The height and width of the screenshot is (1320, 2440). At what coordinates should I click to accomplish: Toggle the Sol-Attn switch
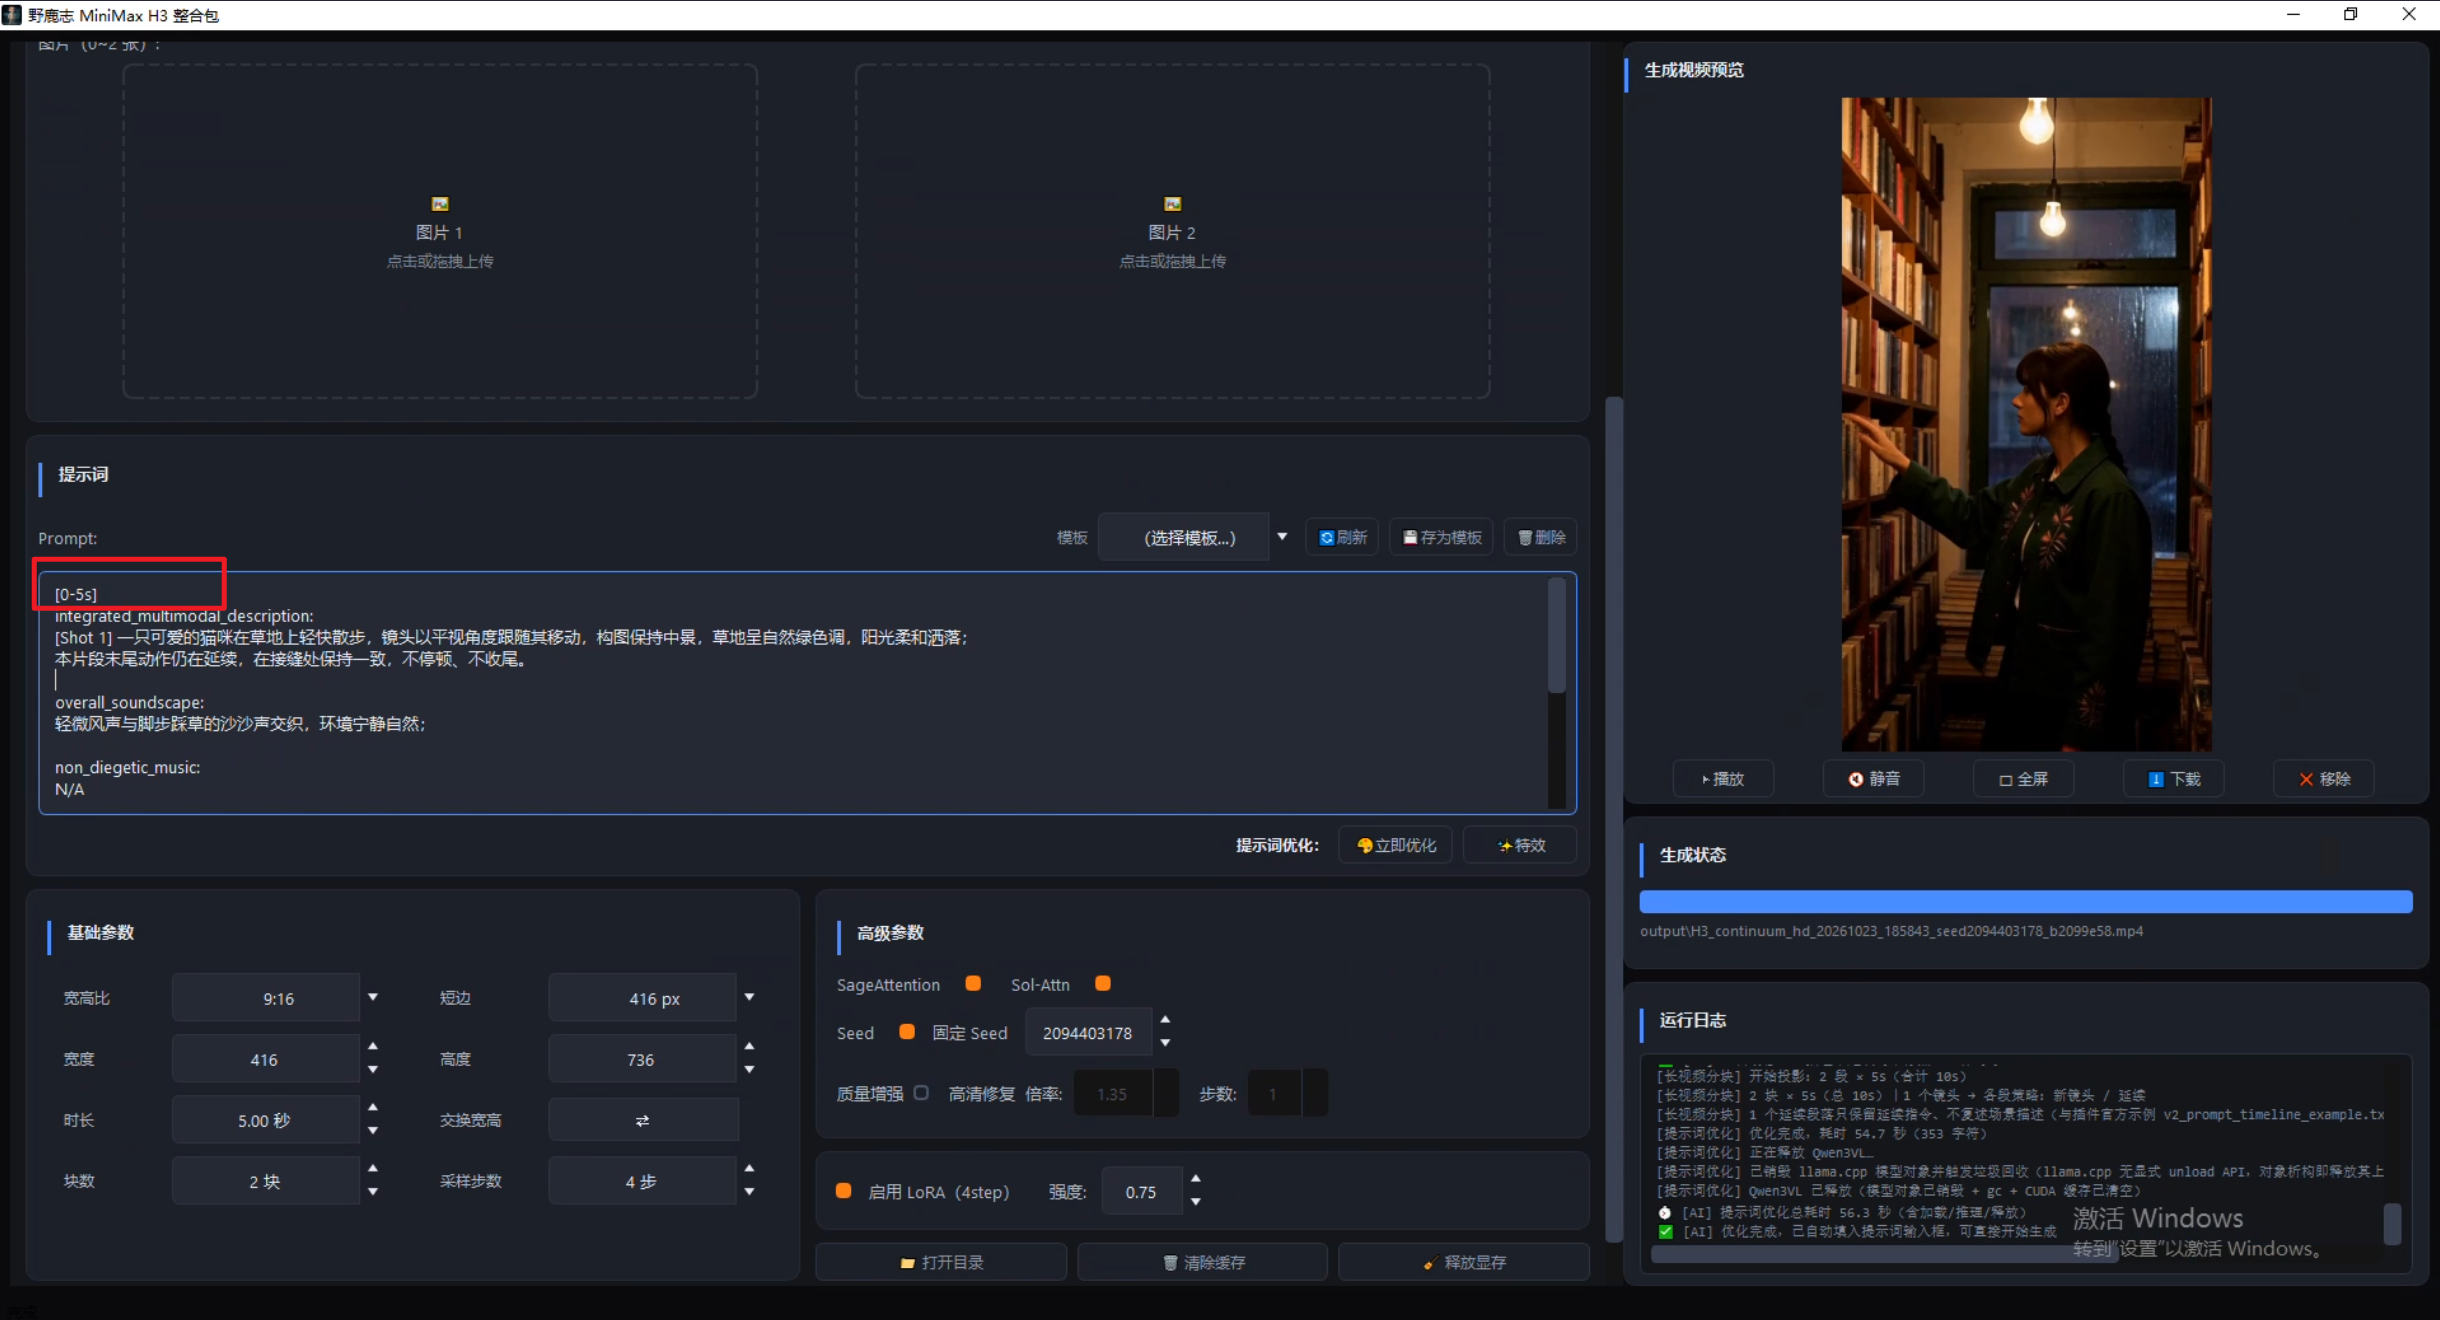click(1103, 984)
